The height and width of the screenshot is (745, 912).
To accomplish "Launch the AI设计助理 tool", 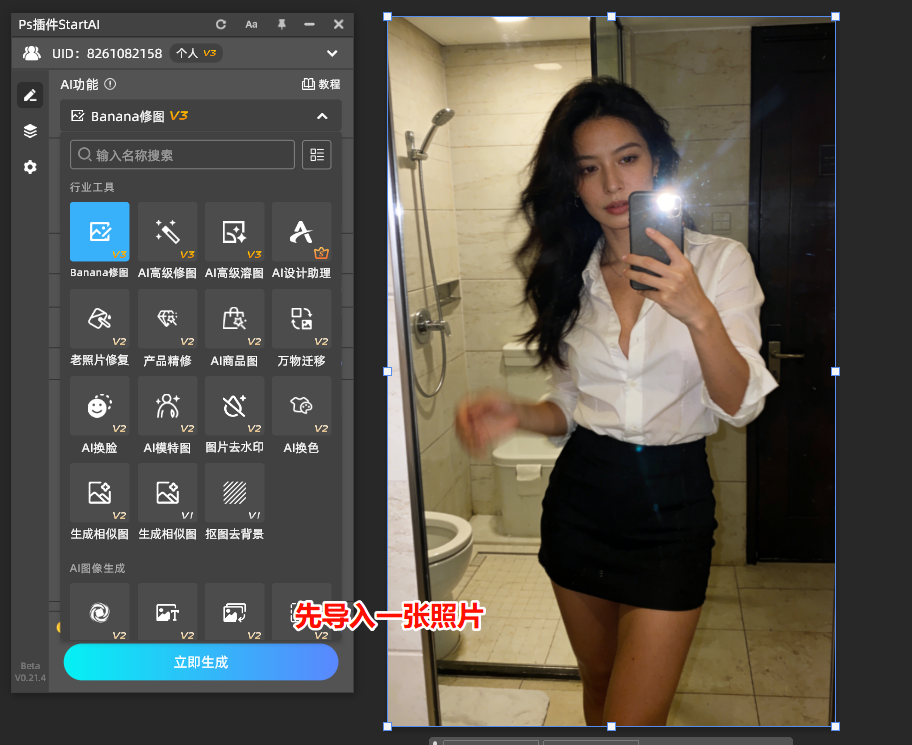I will click(301, 232).
